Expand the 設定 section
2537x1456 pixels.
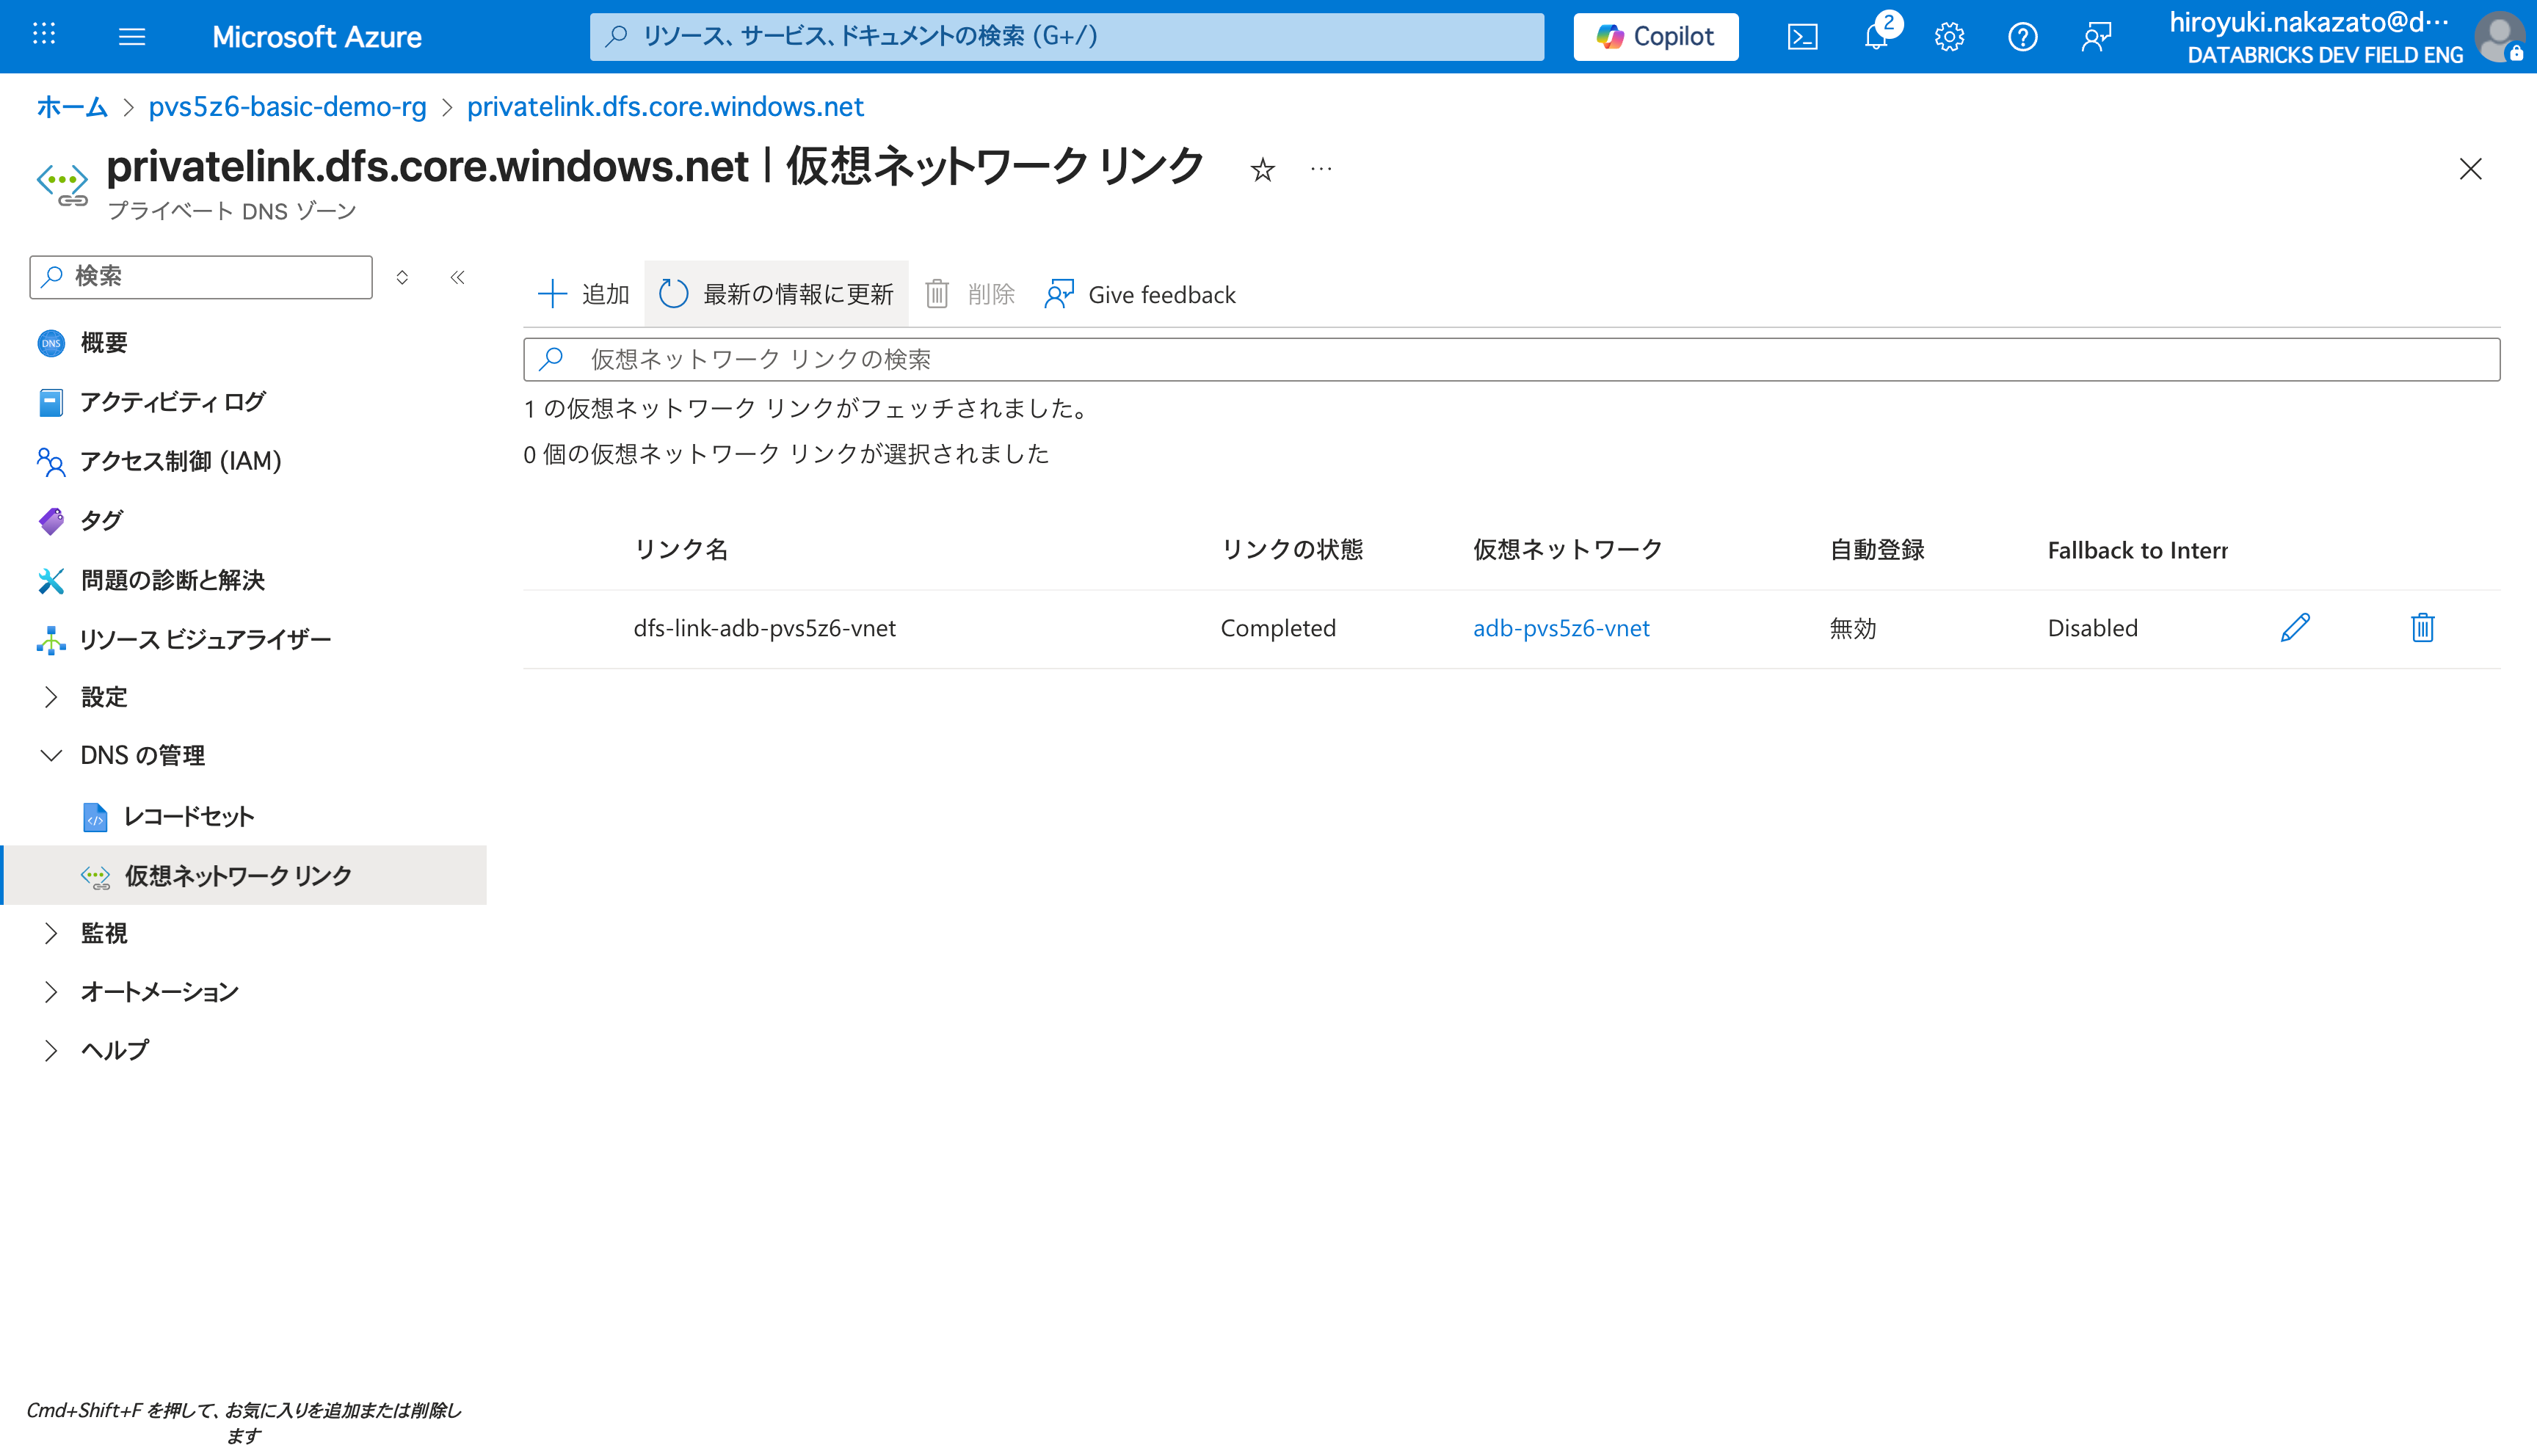51,697
